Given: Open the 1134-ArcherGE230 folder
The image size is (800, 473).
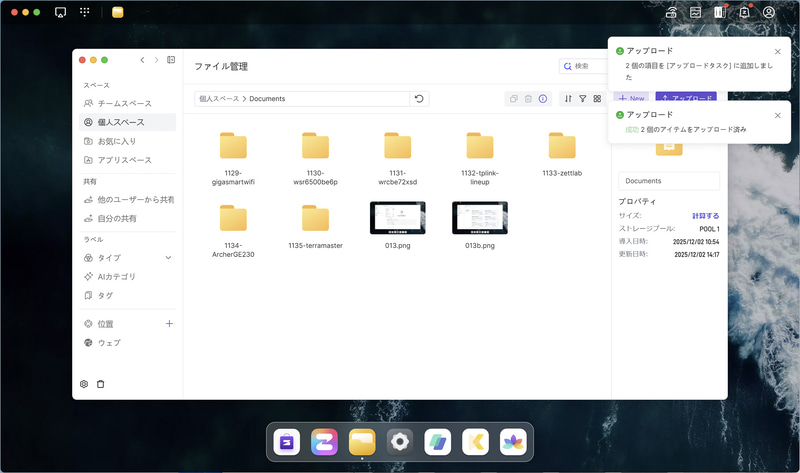Looking at the screenshot, I should click(233, 219).
